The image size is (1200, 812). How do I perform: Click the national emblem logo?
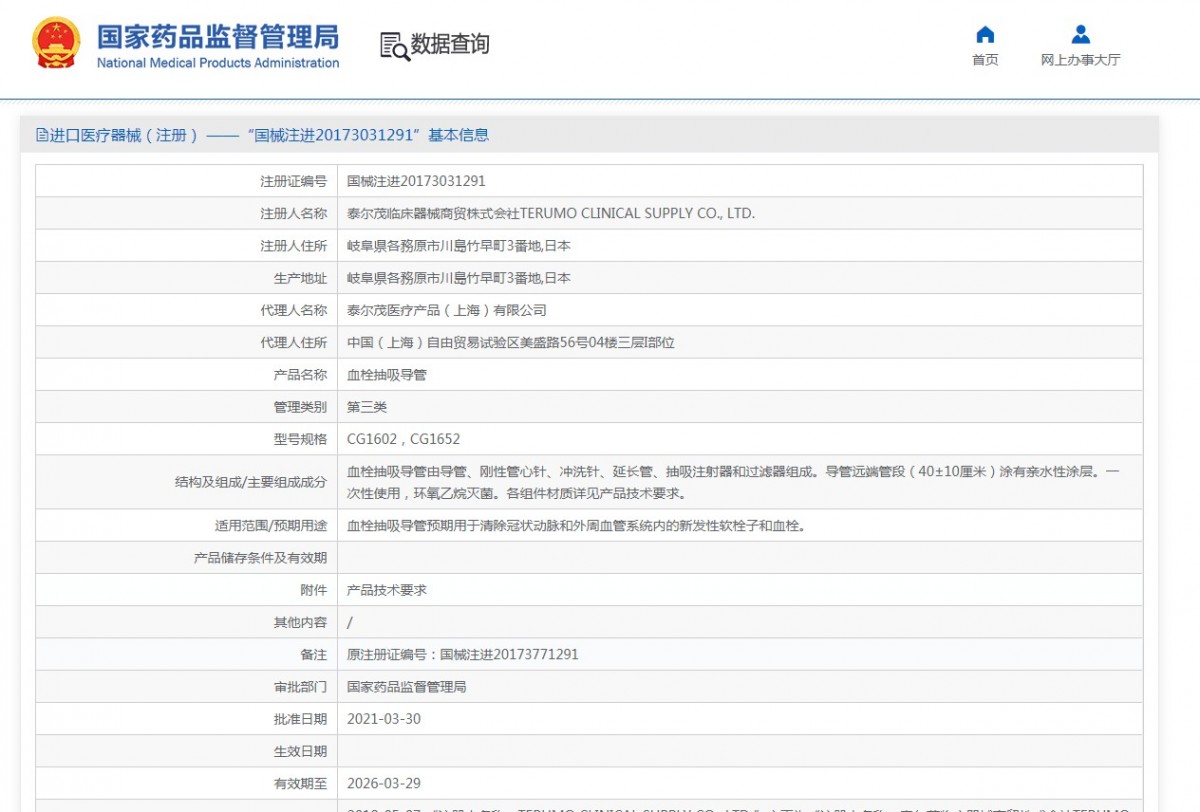[x=56, y=44]
